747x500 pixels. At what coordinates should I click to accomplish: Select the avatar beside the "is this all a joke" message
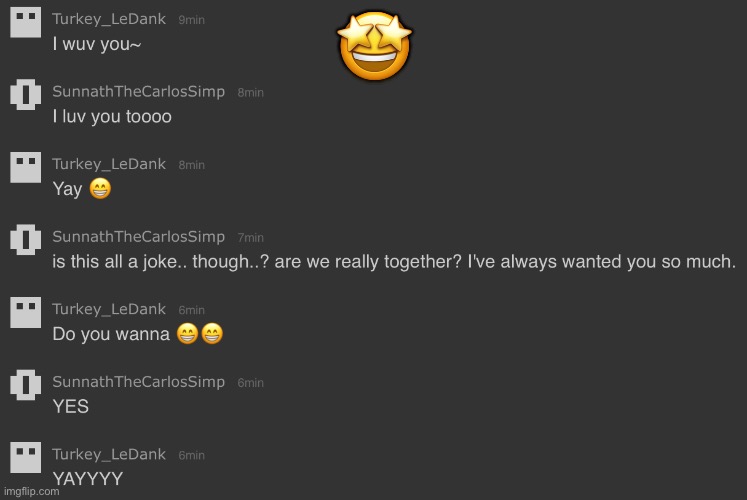coord(25,240)
